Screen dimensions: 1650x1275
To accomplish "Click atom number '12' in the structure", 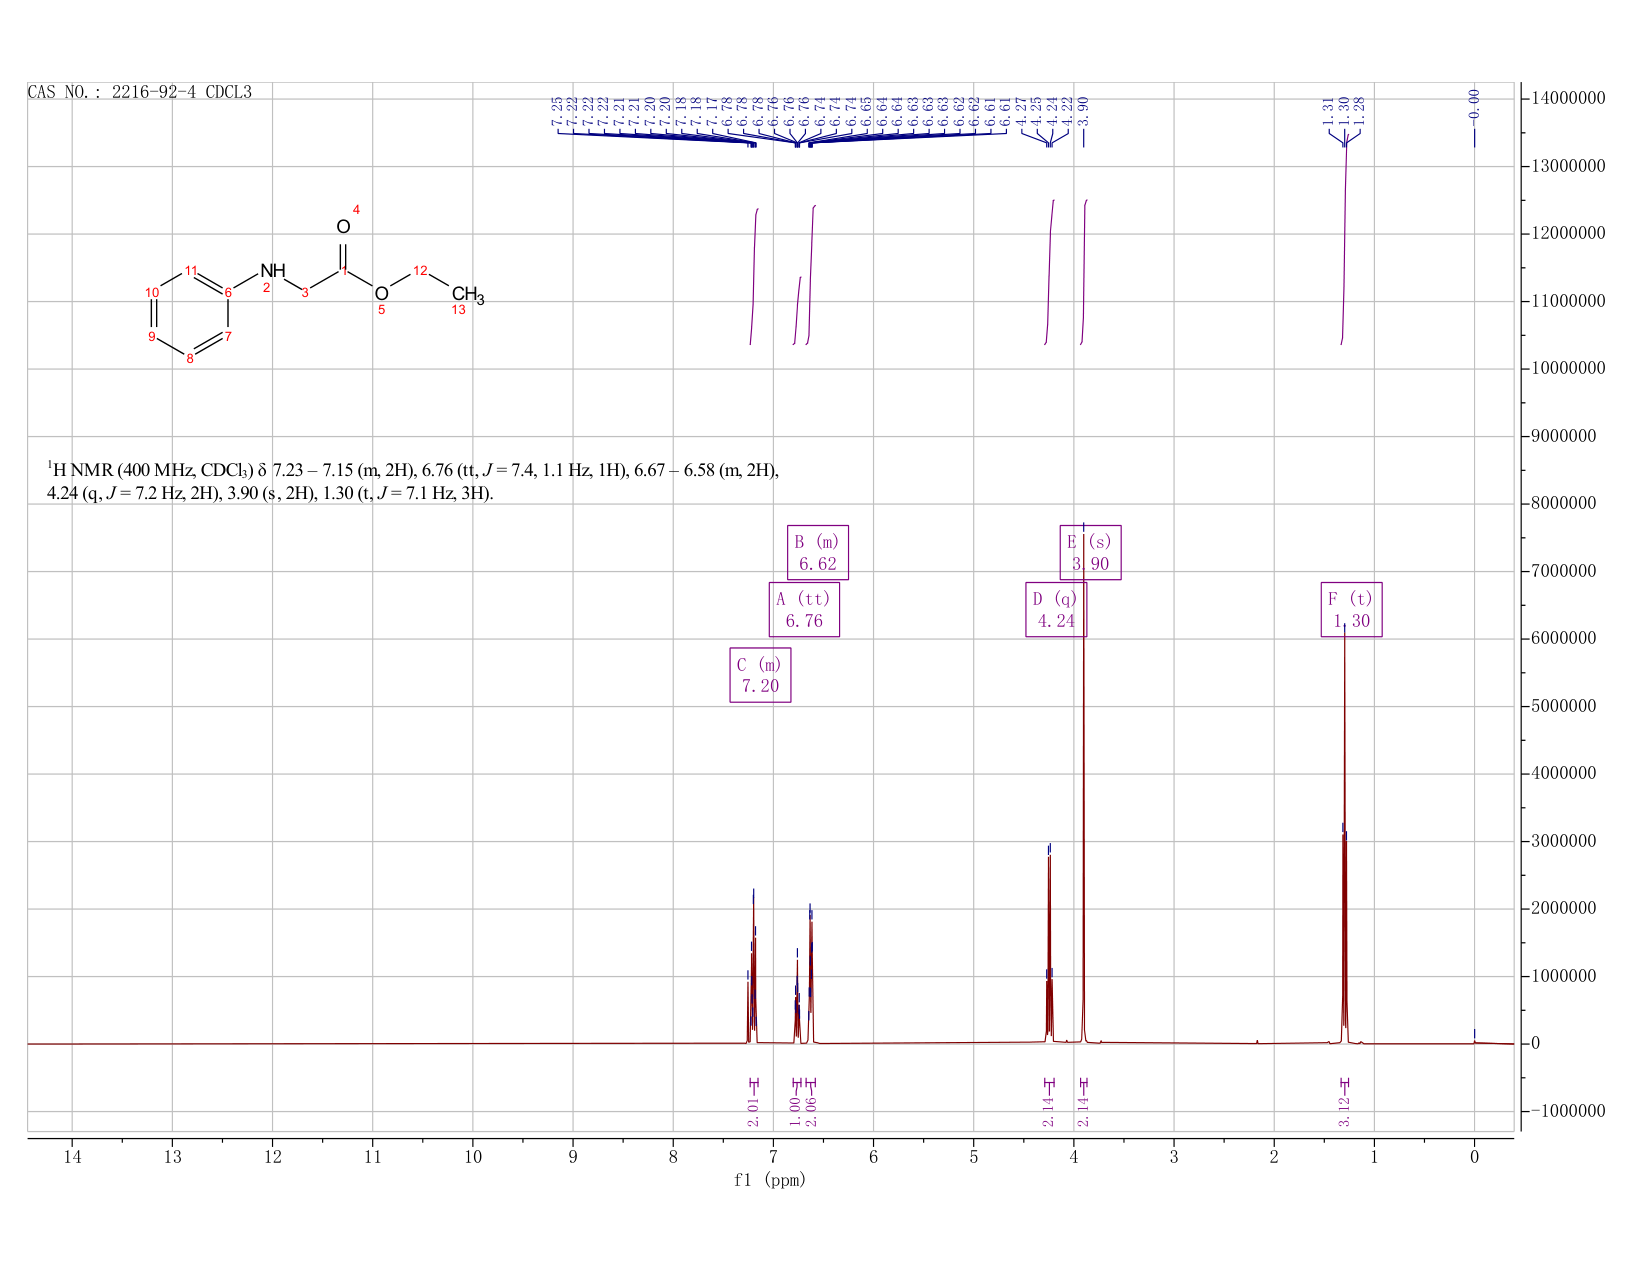I will click(x=421, y=271).
